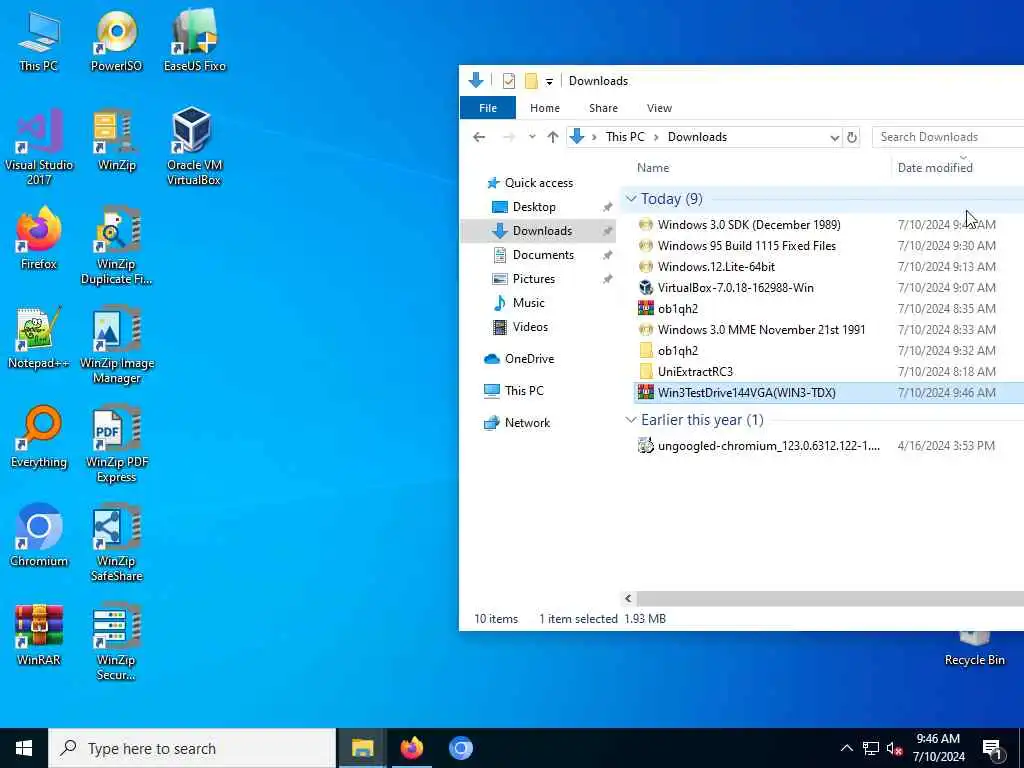Click This PC in the address breadcrumb
The width and height of the screenshot is (1024, 768).
(x=625, y=137)
